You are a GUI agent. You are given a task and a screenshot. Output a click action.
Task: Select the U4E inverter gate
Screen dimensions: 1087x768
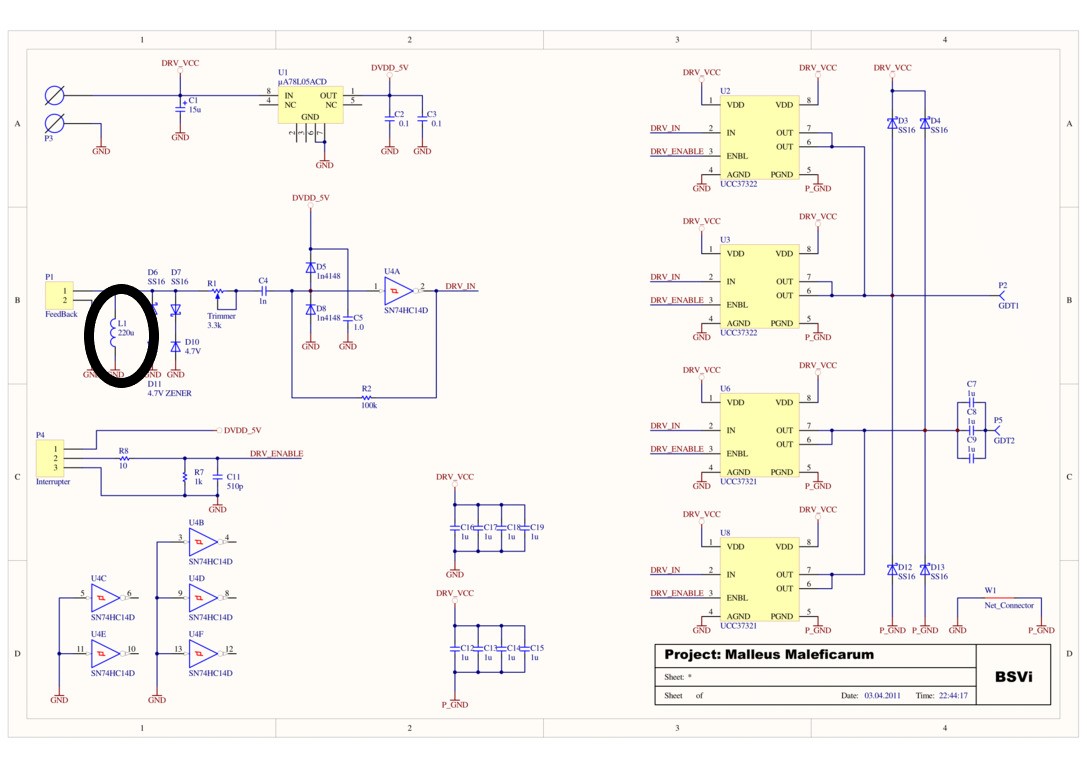coord(103,654)
